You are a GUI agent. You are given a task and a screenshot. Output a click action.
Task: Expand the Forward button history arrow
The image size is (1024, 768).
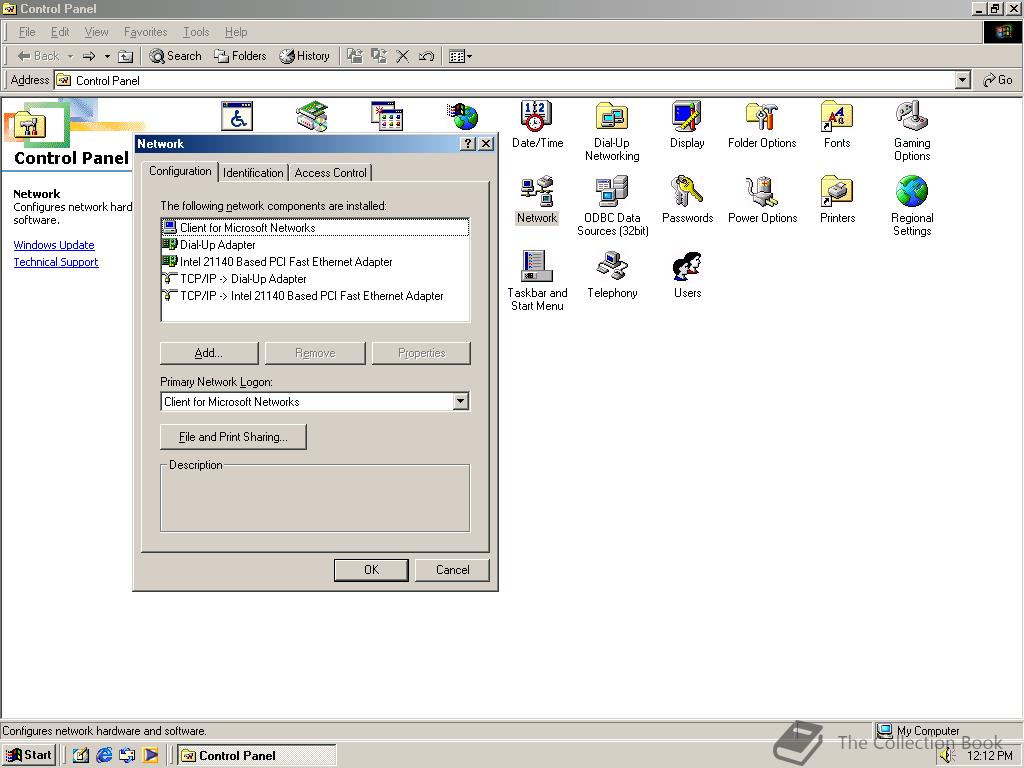pos(107,56)
